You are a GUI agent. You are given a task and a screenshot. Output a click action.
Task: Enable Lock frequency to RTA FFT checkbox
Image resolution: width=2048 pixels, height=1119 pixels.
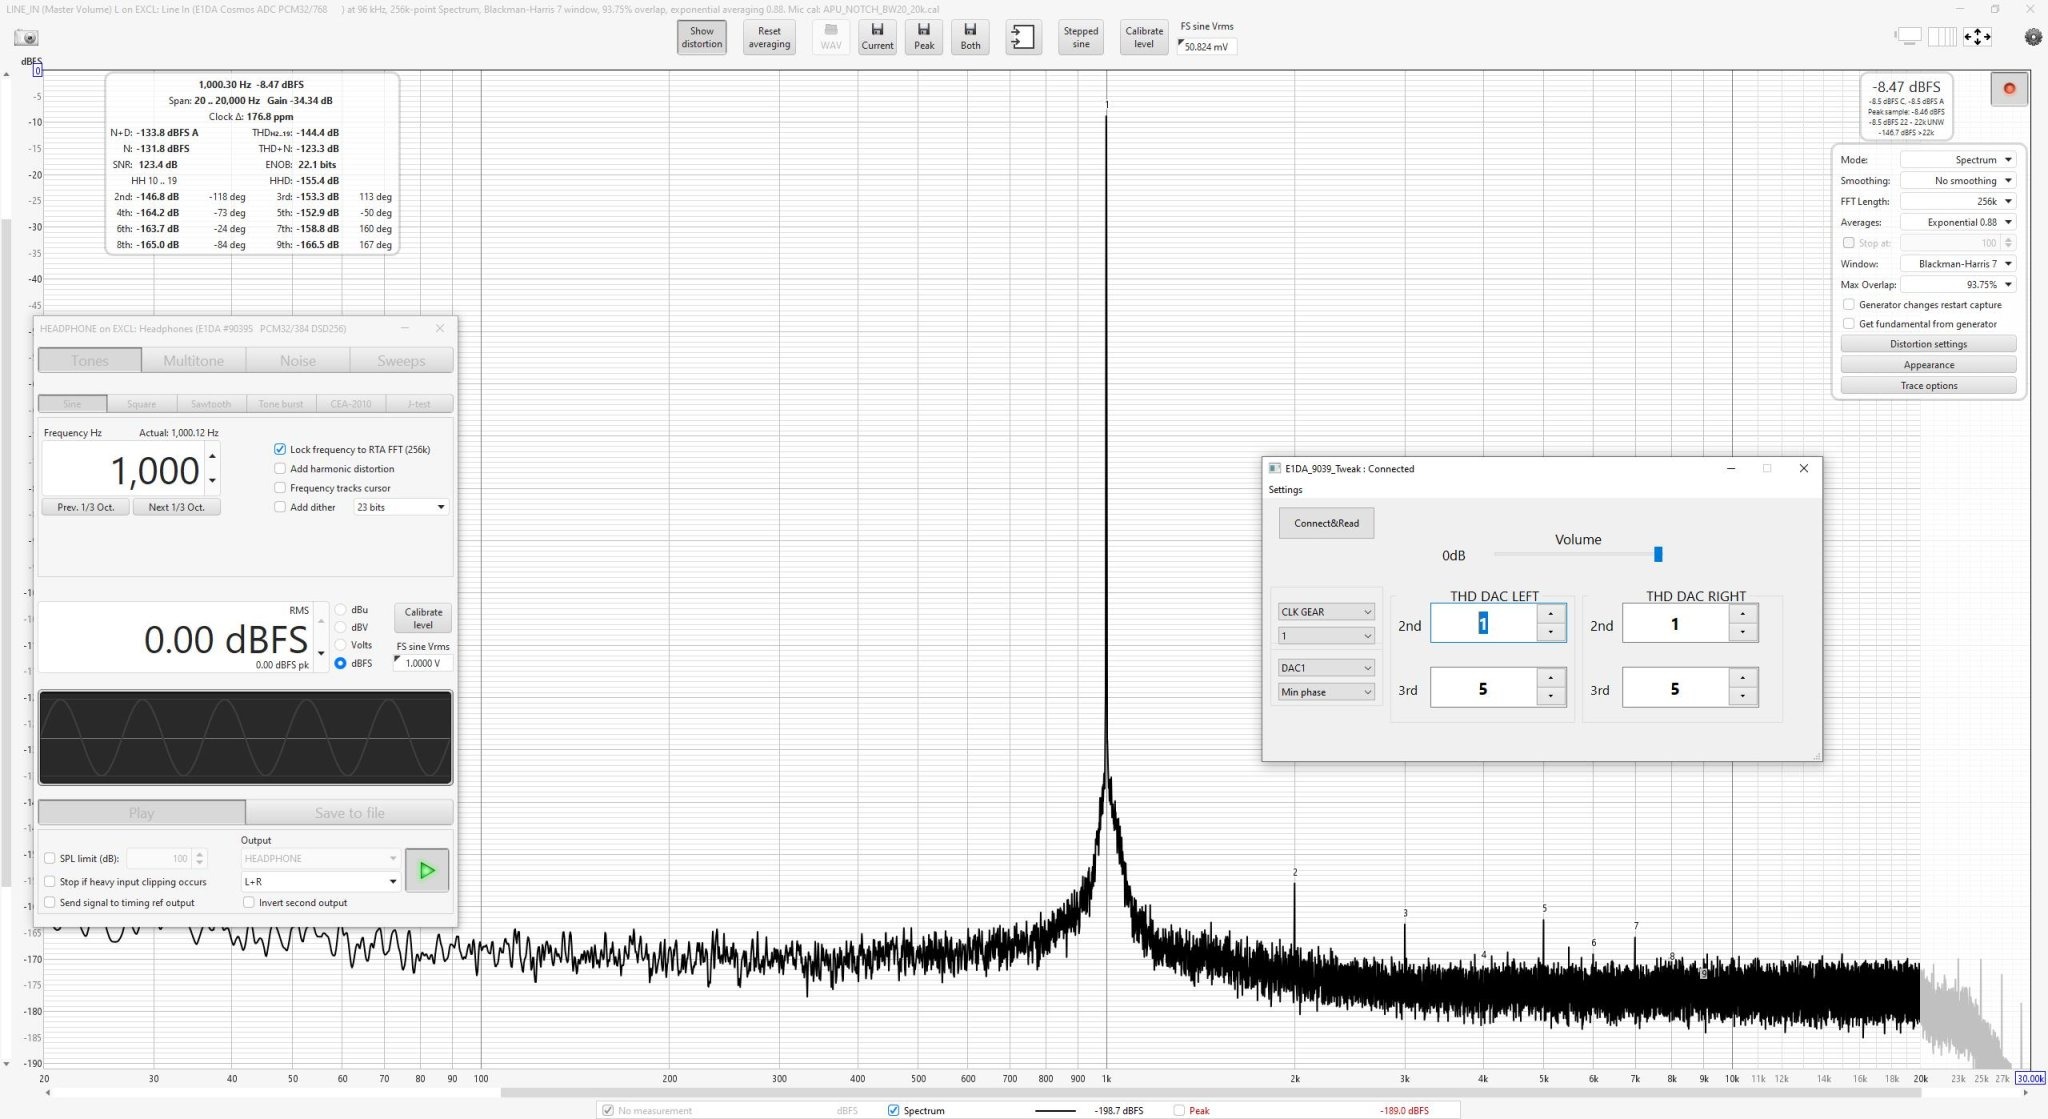point(280,449)
